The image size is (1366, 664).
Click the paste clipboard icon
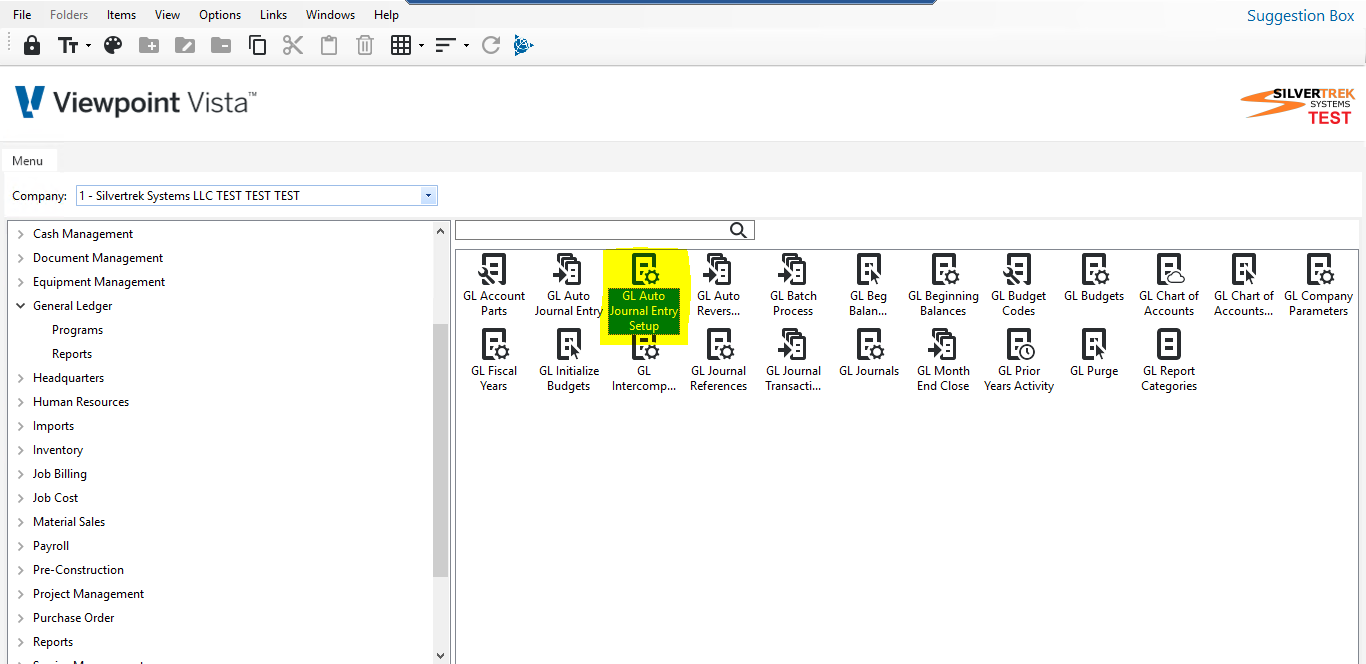[x=329, y=45]
